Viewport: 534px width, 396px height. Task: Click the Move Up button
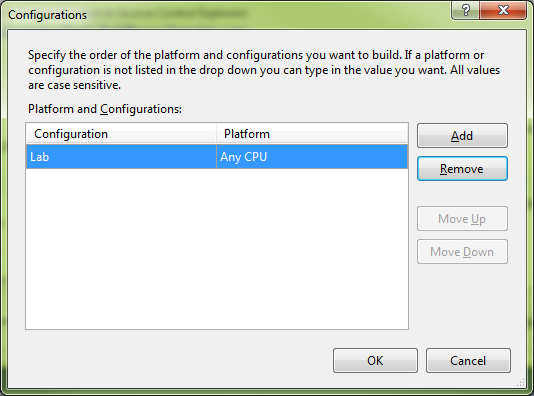point(462,219)
